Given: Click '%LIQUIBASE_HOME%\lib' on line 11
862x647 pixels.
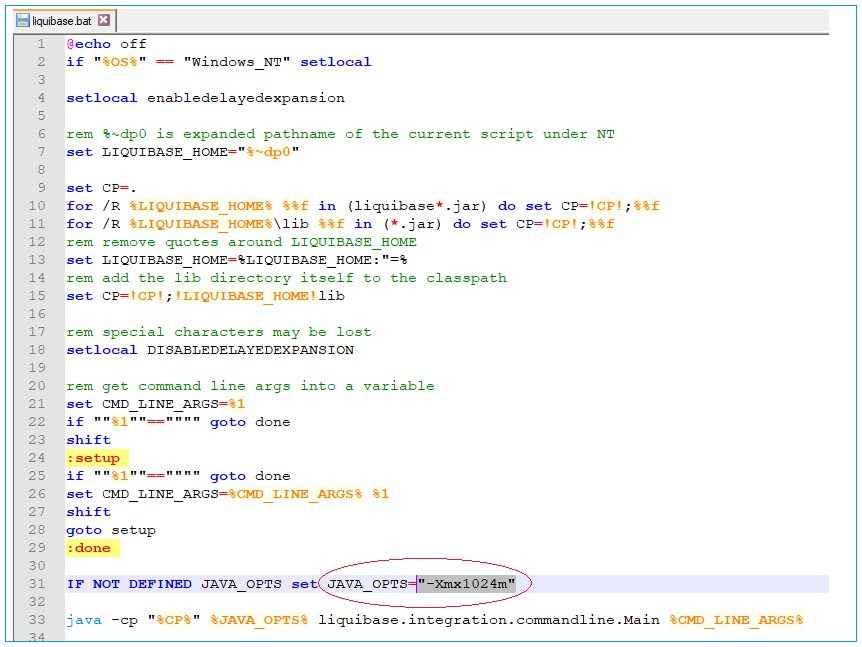Looking at the screenshot, I should pos(219,224).
